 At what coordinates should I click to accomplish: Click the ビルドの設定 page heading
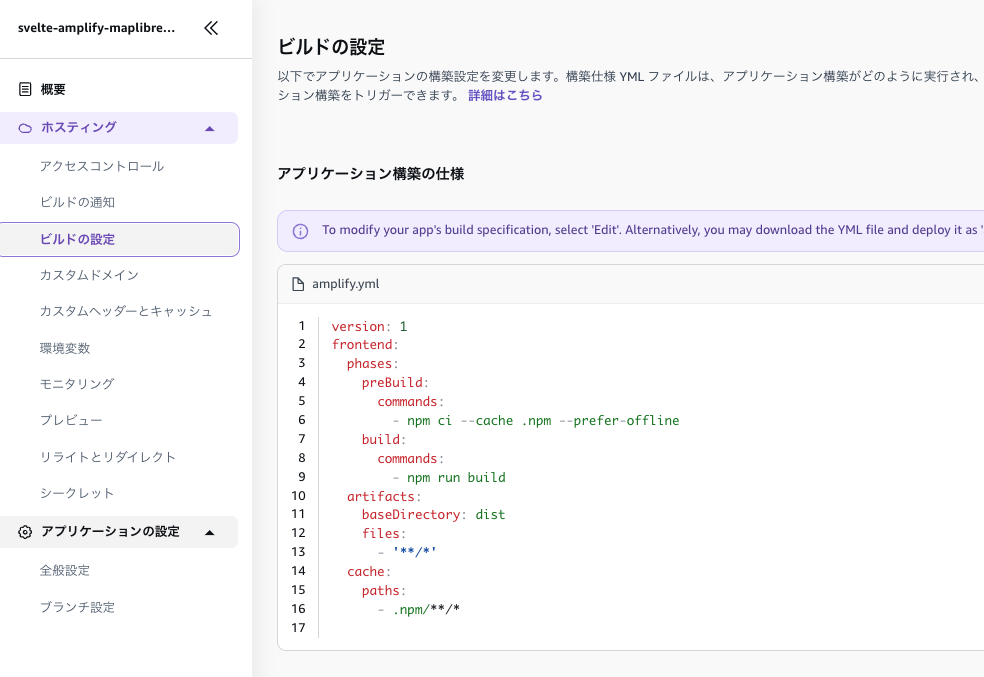pyautogui.click(x=331, y=47)
